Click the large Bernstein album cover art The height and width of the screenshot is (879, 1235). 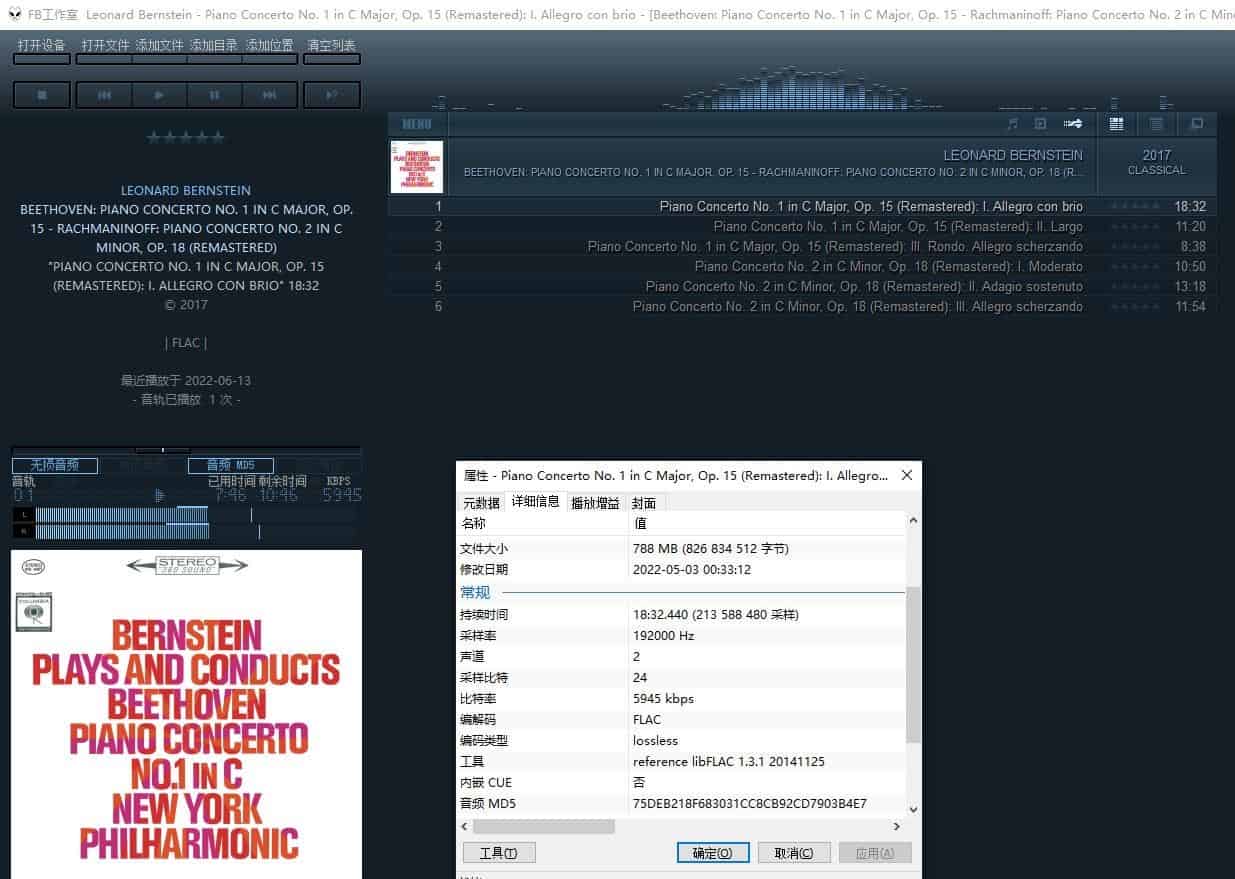pyautogui.click(x=186, y=714)
